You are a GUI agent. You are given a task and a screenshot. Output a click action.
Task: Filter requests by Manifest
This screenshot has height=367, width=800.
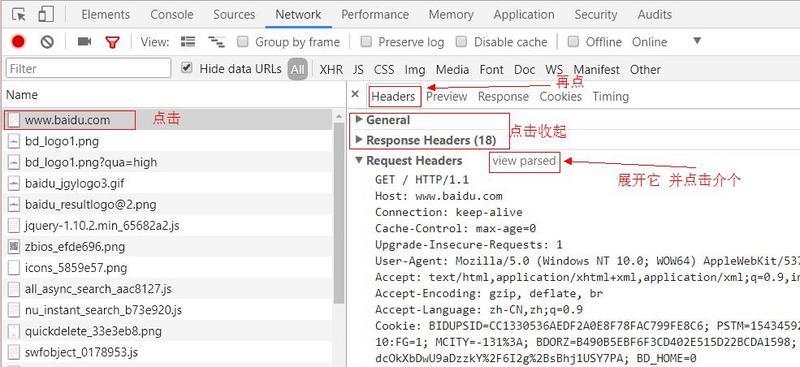coord(596,69)
